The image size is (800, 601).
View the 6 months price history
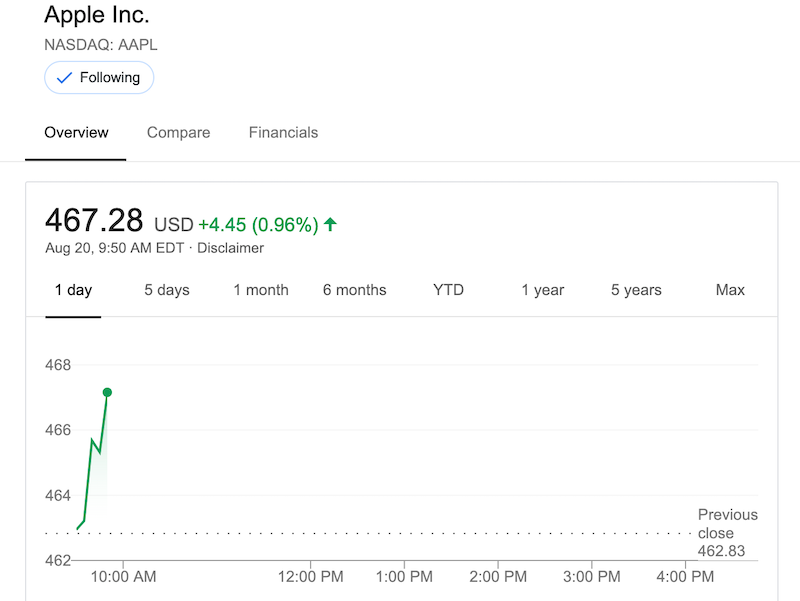[x=354, y=290]
